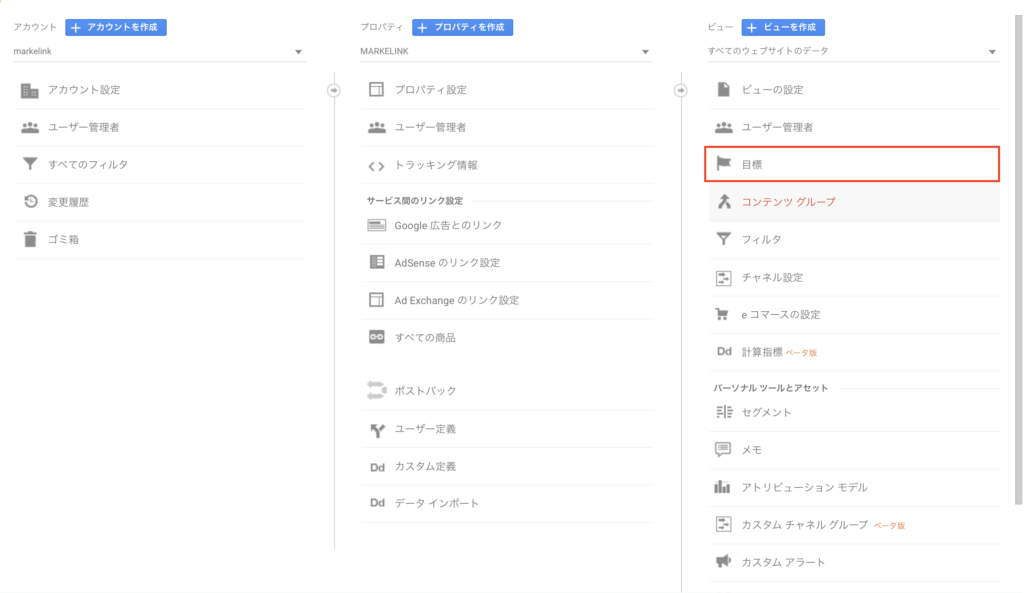The height and width of the screenshot is (593, 1024).
Task: Click the ユーザー定義 fork icon
Action: click(x=377, y=430)
